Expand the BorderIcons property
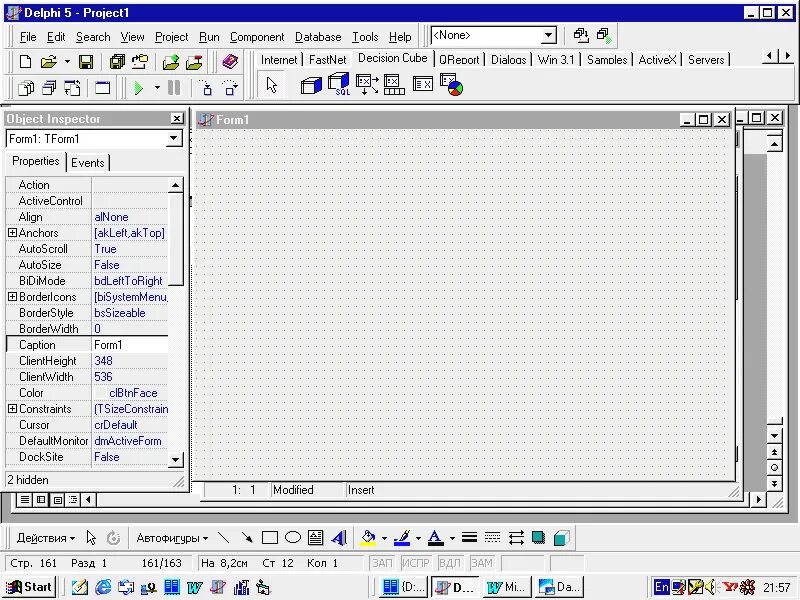The width and height of the screenshot is (800, 600). 12,296
